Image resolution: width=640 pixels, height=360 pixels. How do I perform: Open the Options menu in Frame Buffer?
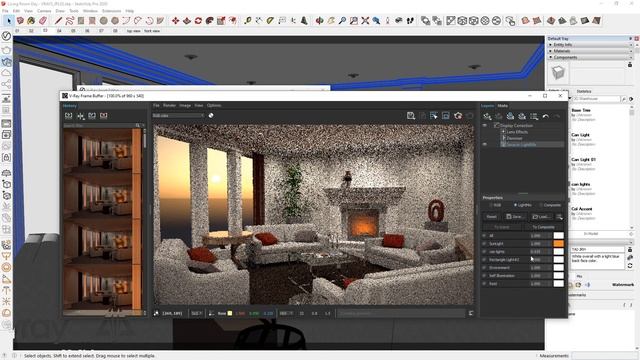tap(214, 105)
